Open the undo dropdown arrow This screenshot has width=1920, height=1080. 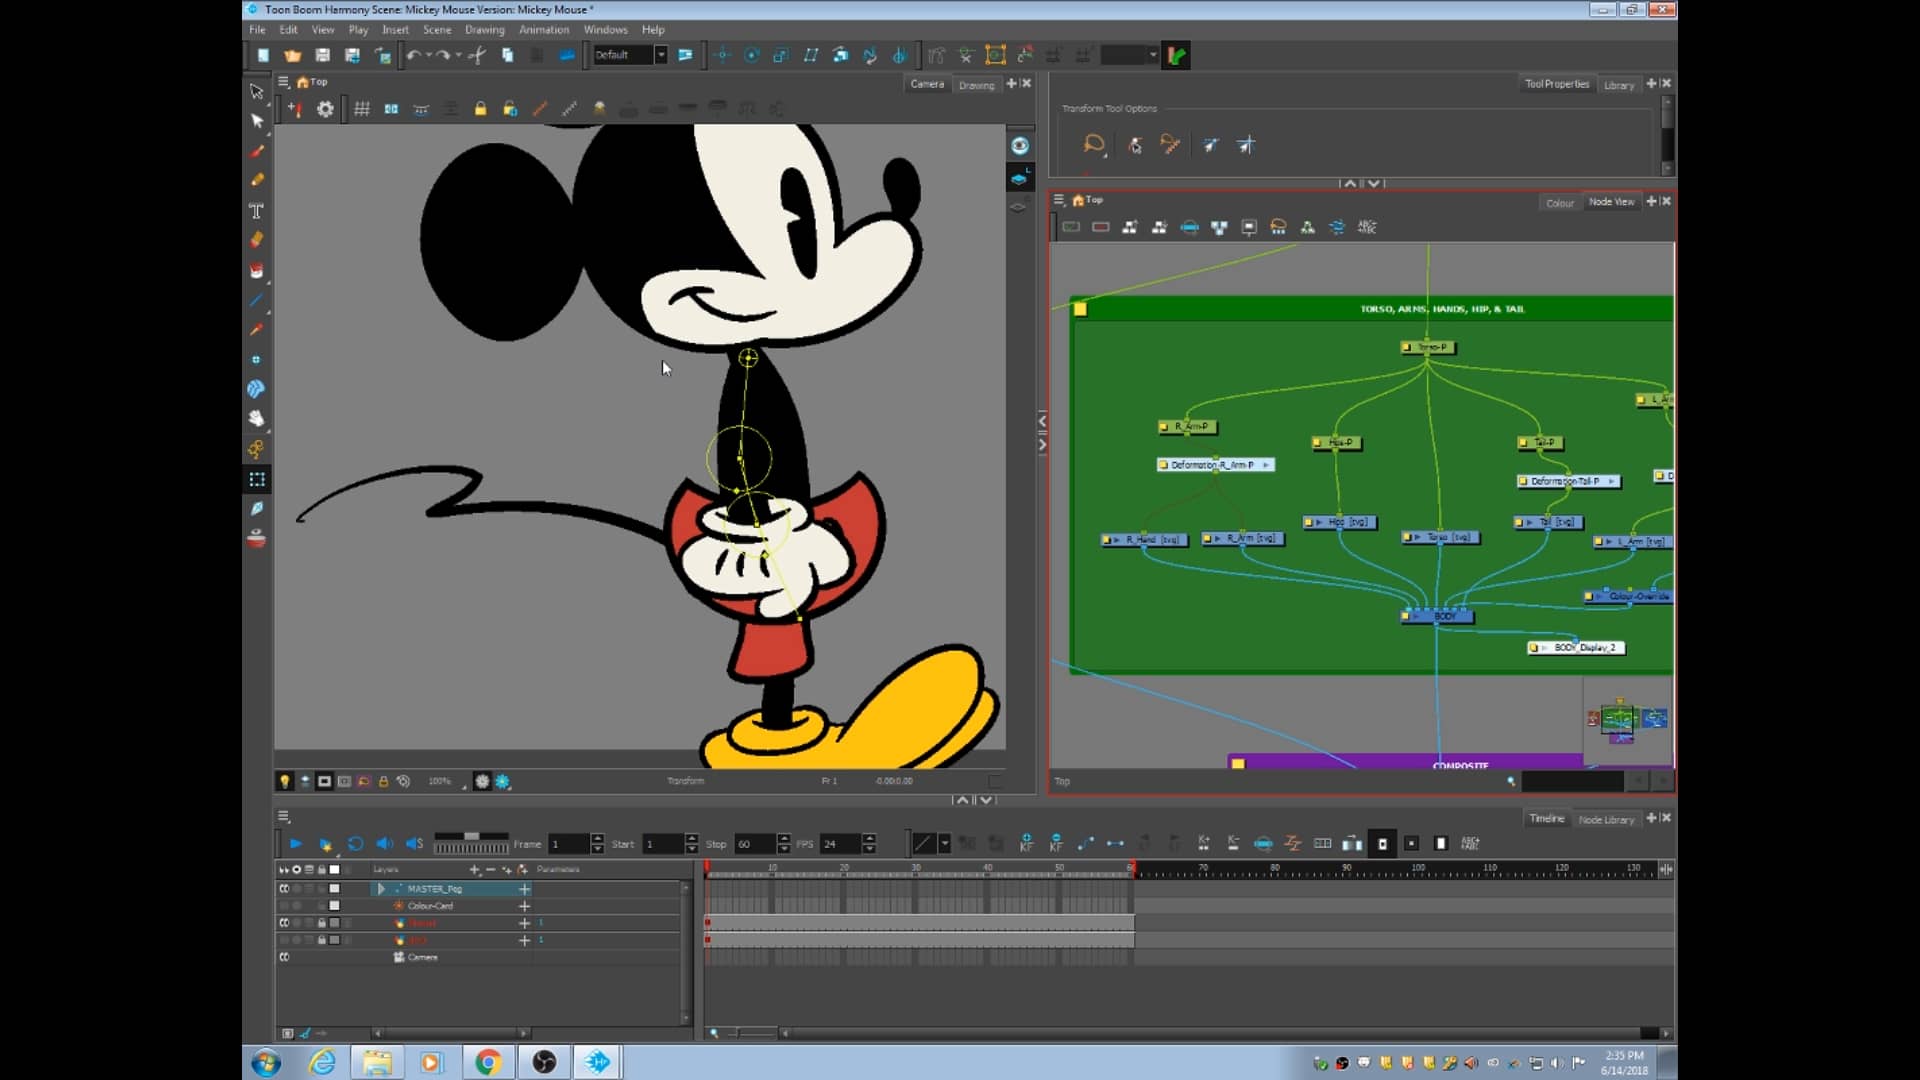(x=428, y=56)
